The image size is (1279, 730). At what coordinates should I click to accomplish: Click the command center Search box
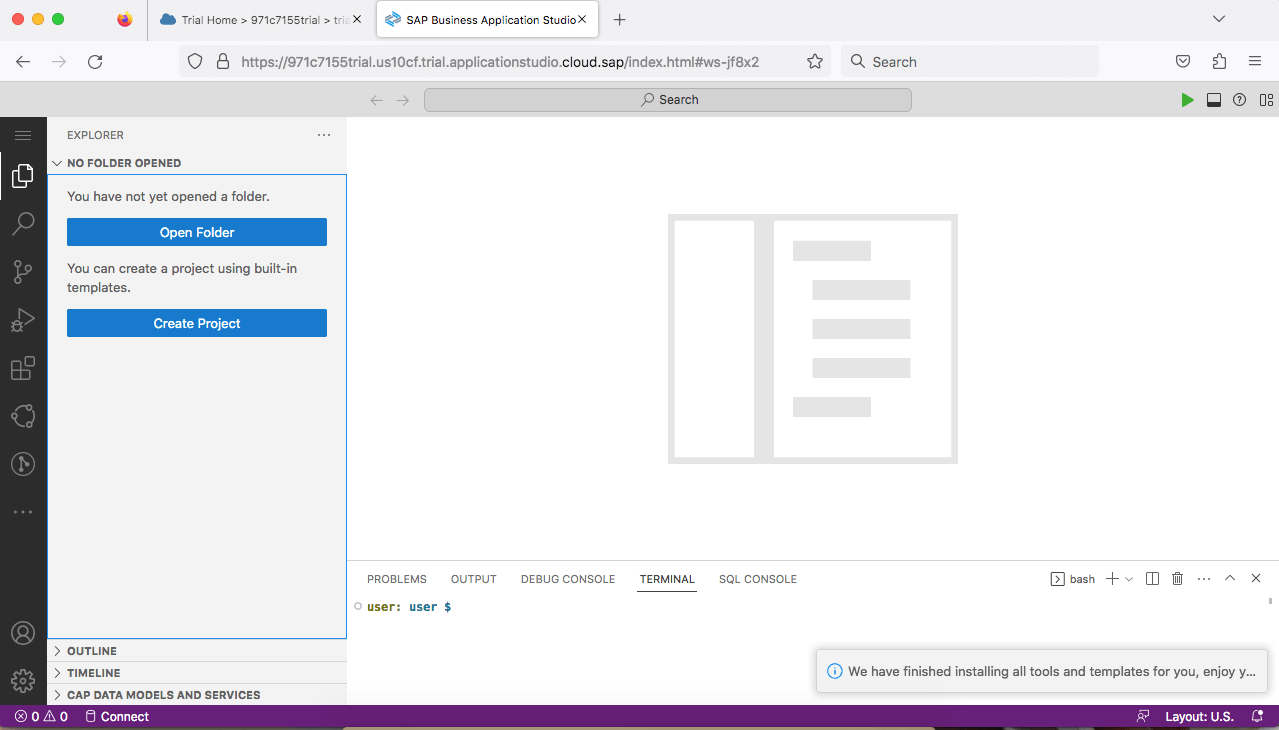(x=668, y=100)
